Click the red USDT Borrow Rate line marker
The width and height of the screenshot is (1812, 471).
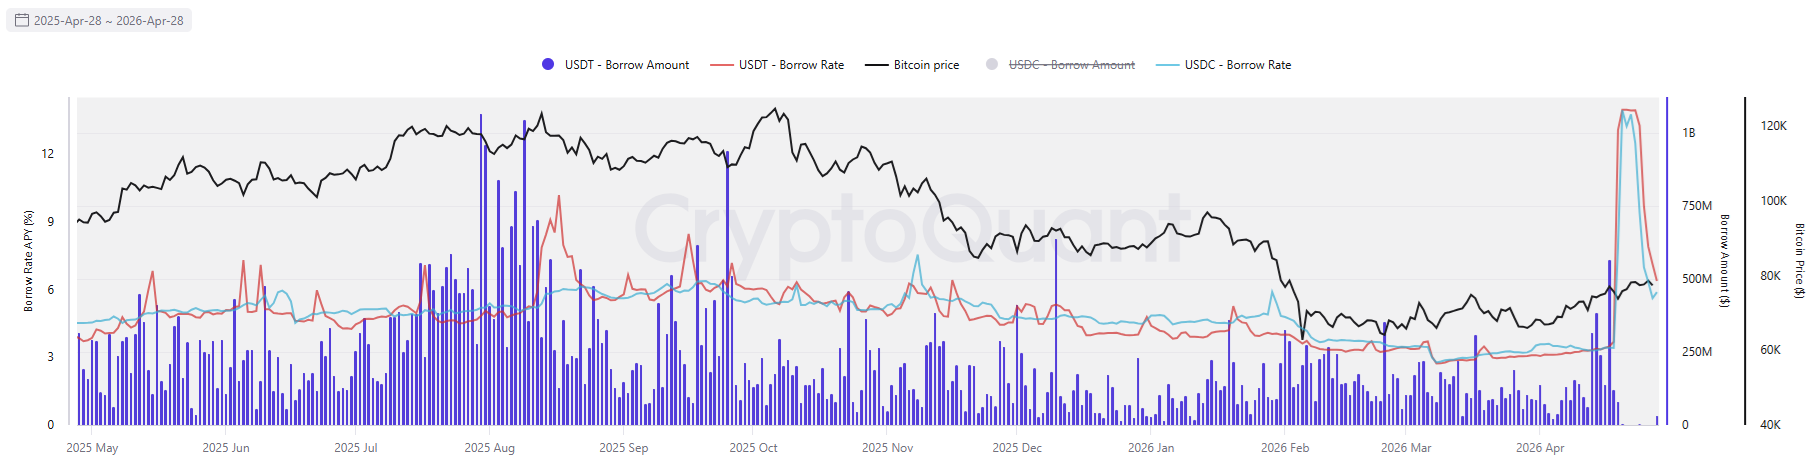pos(721,65)
